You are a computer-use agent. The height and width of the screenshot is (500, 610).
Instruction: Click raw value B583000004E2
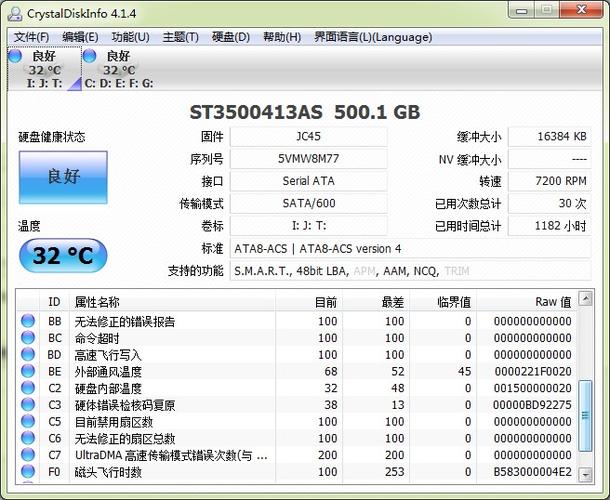[x=533, y=472]
